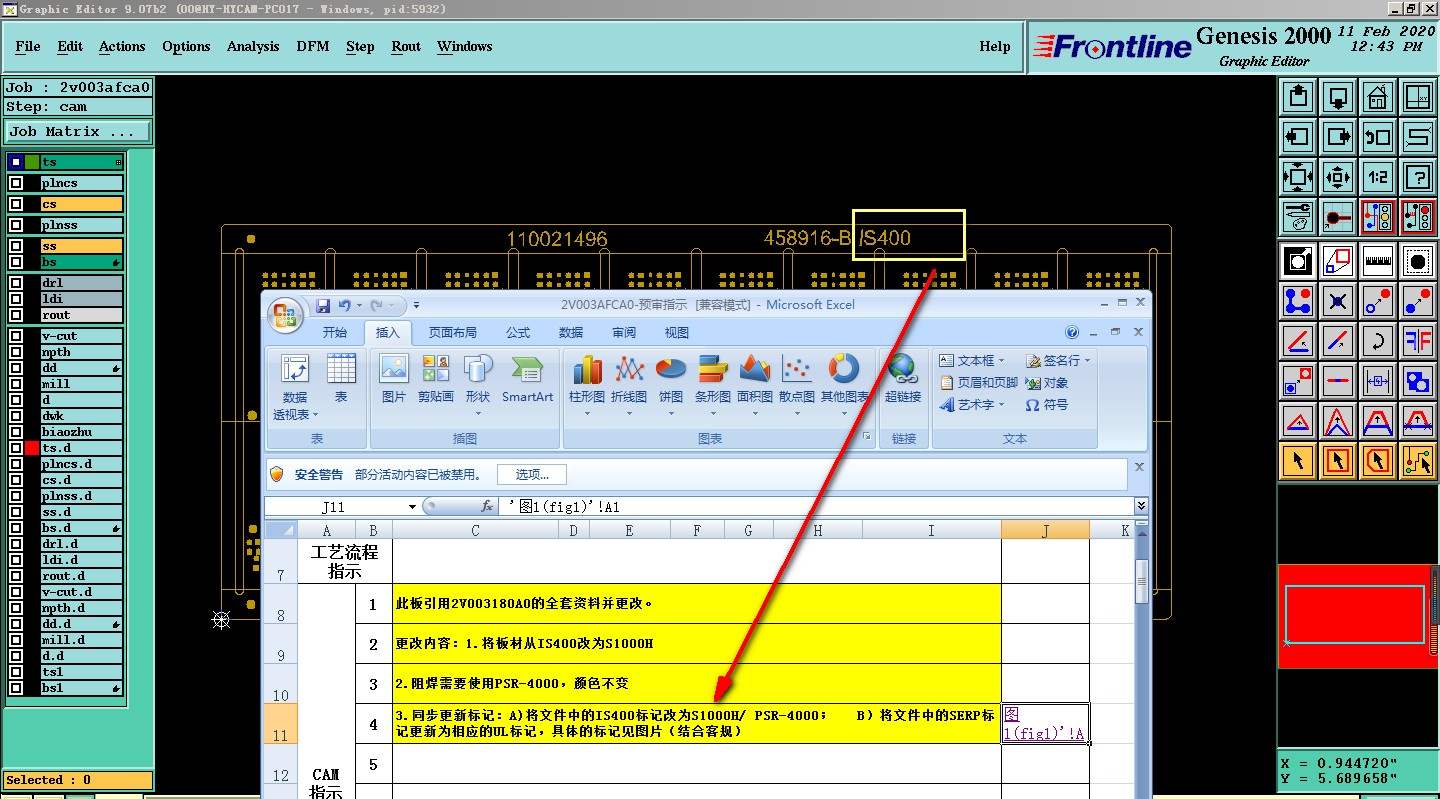Toggle the checkbox for ss.d layer

[x=16, y=512]
